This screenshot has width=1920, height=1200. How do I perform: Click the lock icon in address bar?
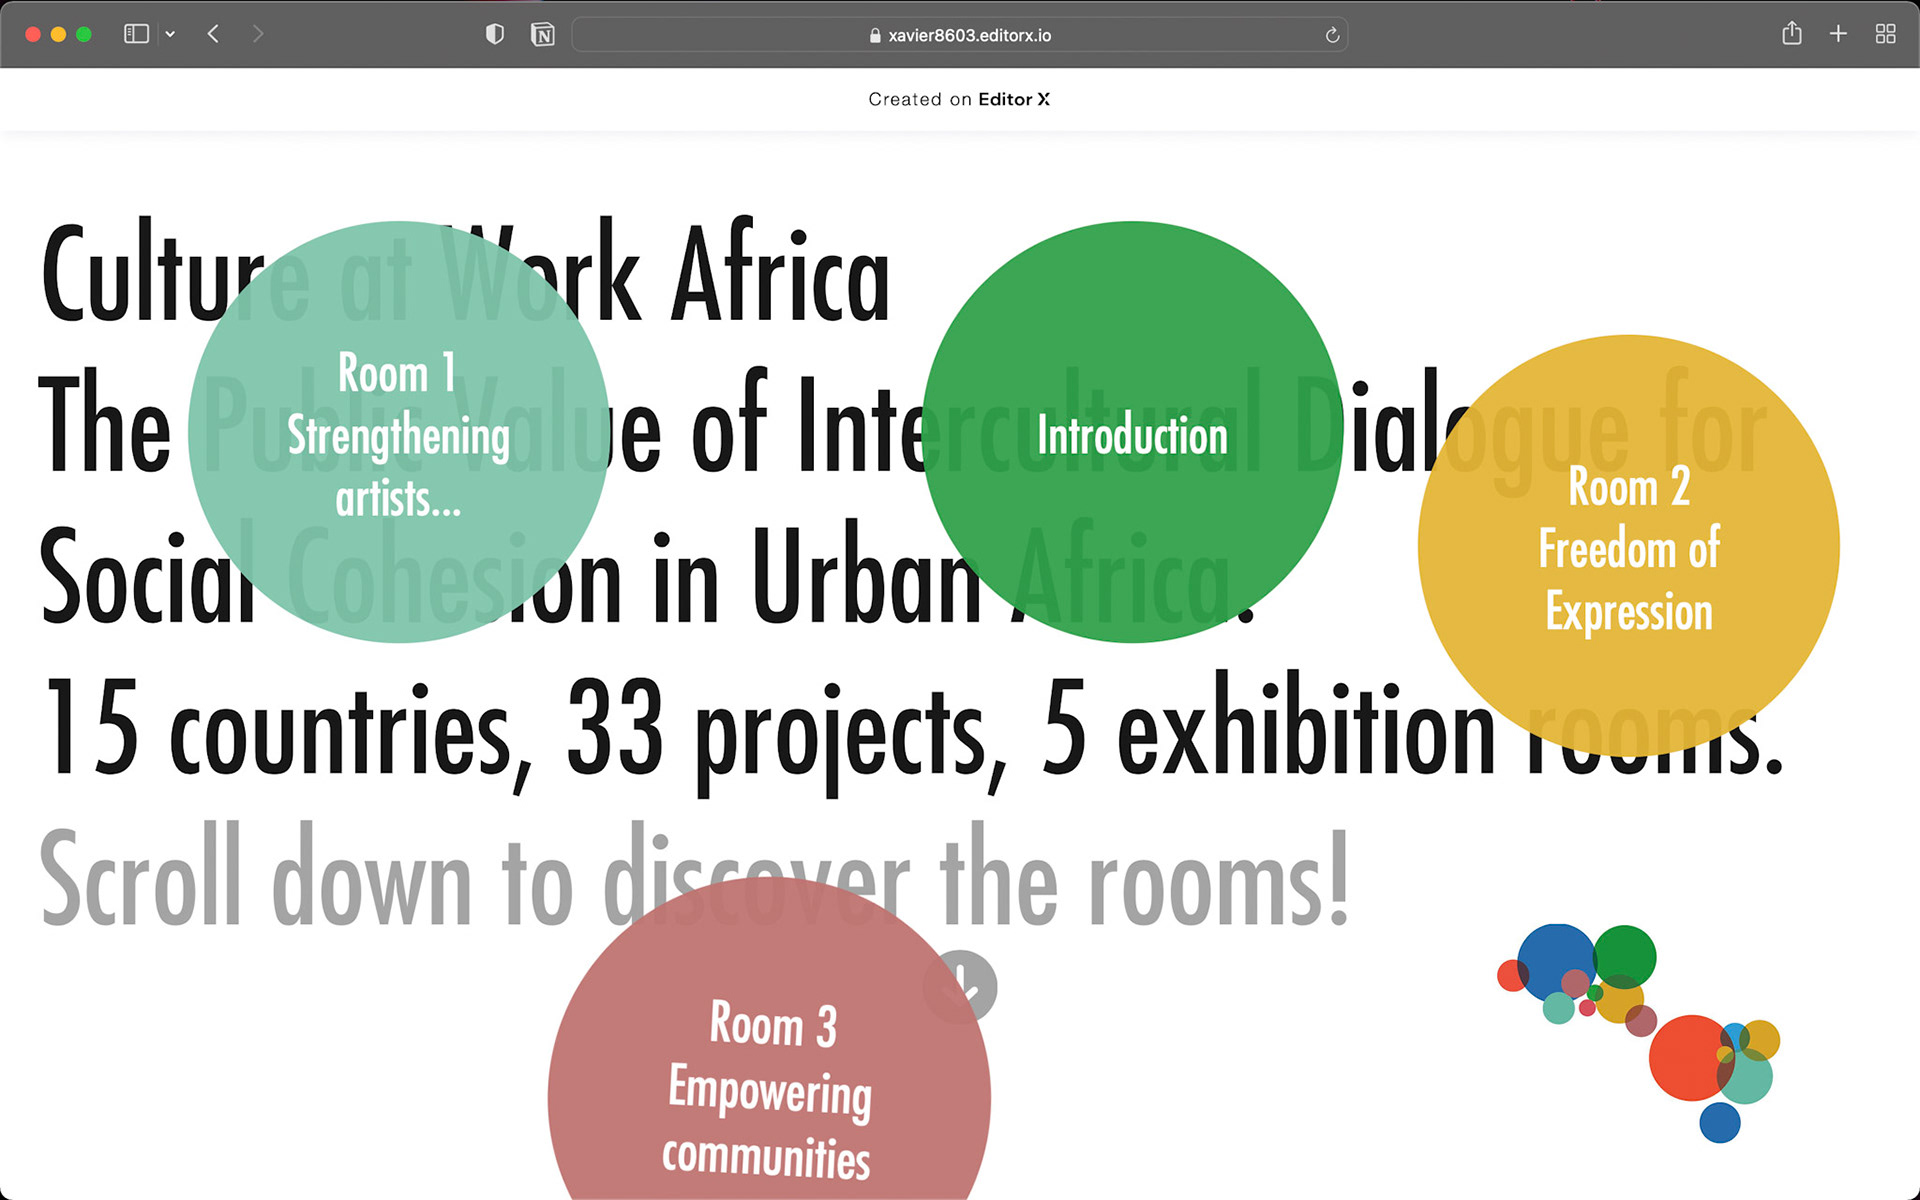pyautogui.click(x=875, y=35)
